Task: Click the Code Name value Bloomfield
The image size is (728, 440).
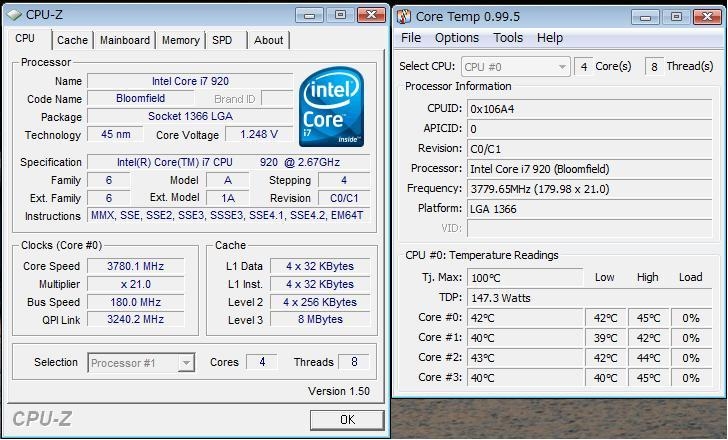Action: (x=141, y=98)
